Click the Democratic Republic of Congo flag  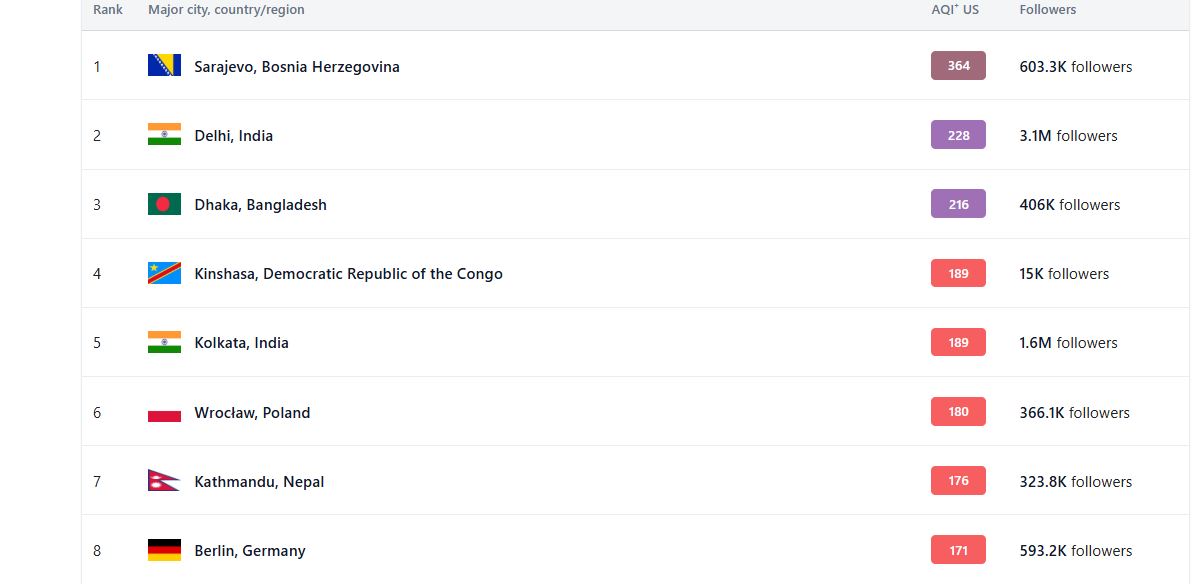[x=164, y=273]
